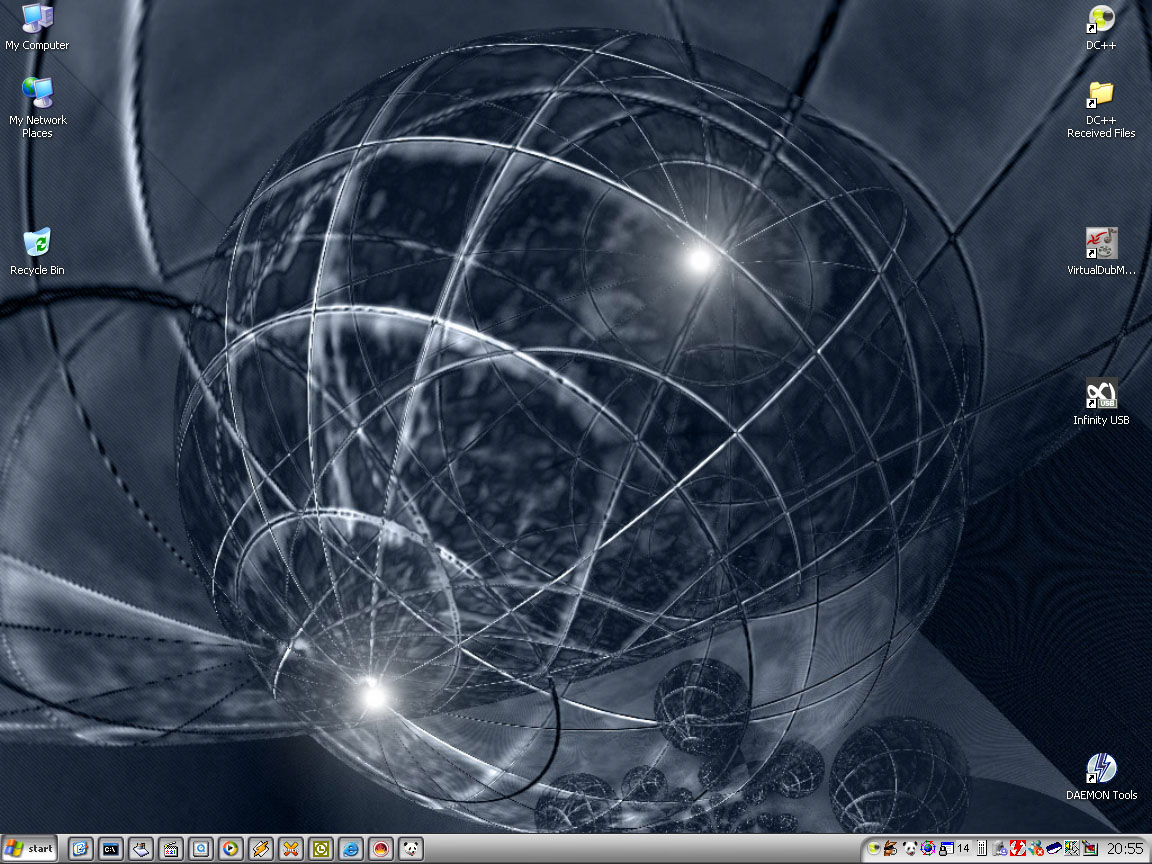The height and width of the screenshot is (864, 1152).
Task: Open the eMule donkey tray icon
Action: [x=890, y=848]
